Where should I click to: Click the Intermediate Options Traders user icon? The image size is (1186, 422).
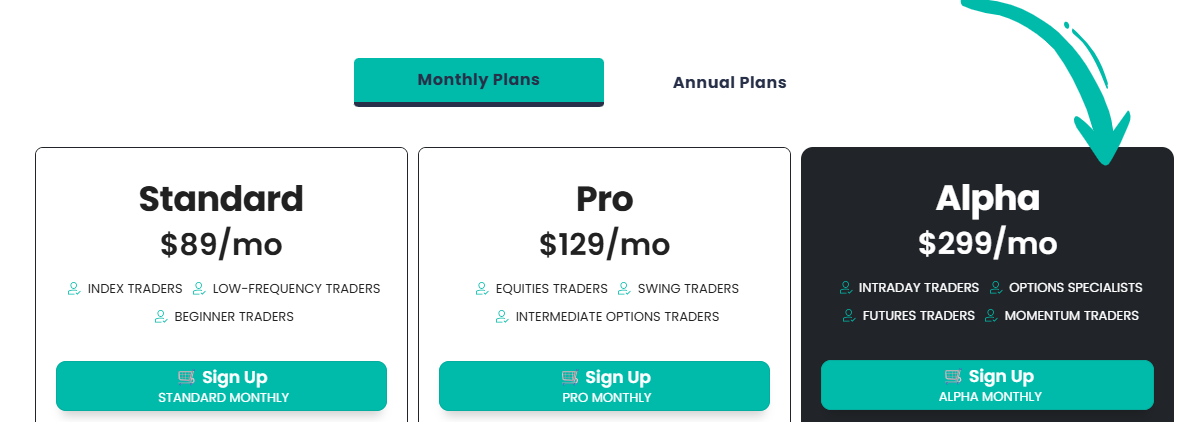click(501, 317)
